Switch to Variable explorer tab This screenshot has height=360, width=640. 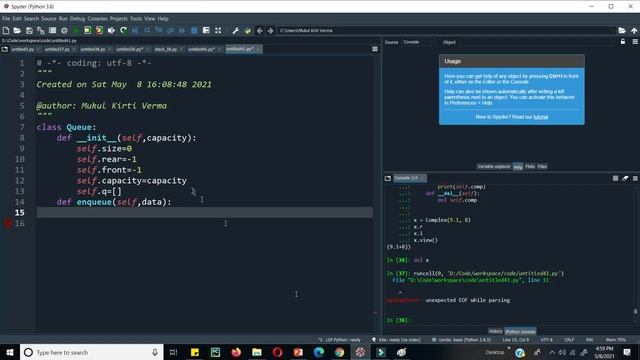(x=494, y=167)
